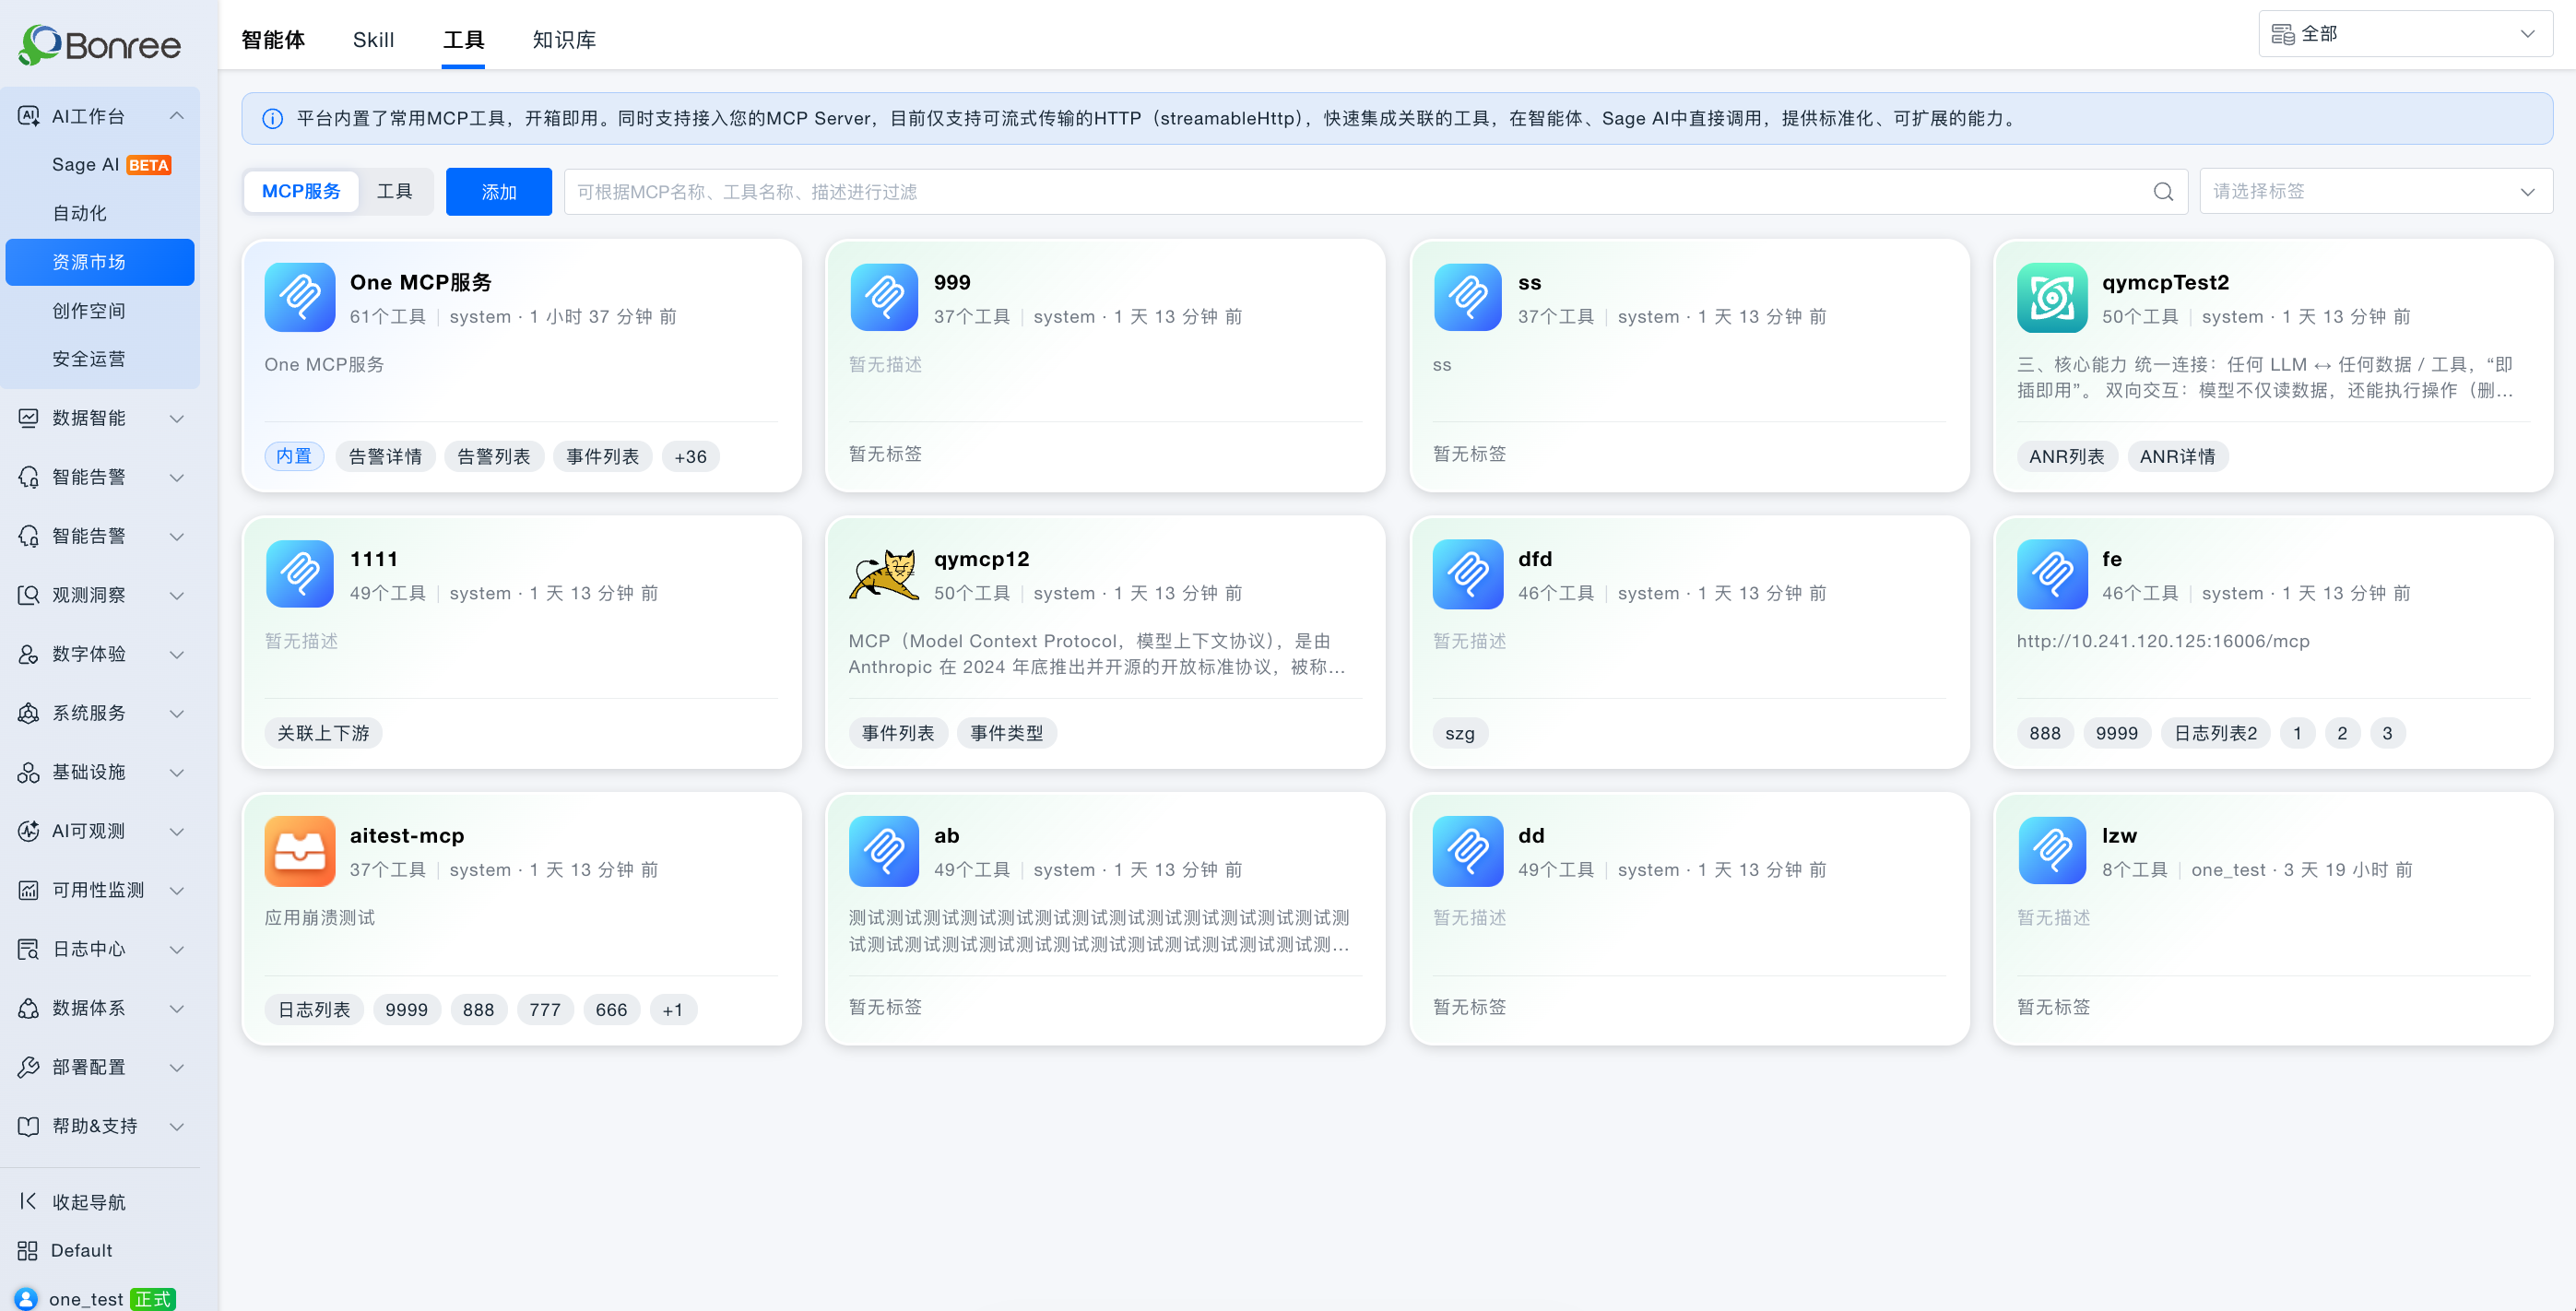2576x1311 pixels.
Task: Expand the 数据智能 menu
Action: pyautogui.click(x=177, y=418)
